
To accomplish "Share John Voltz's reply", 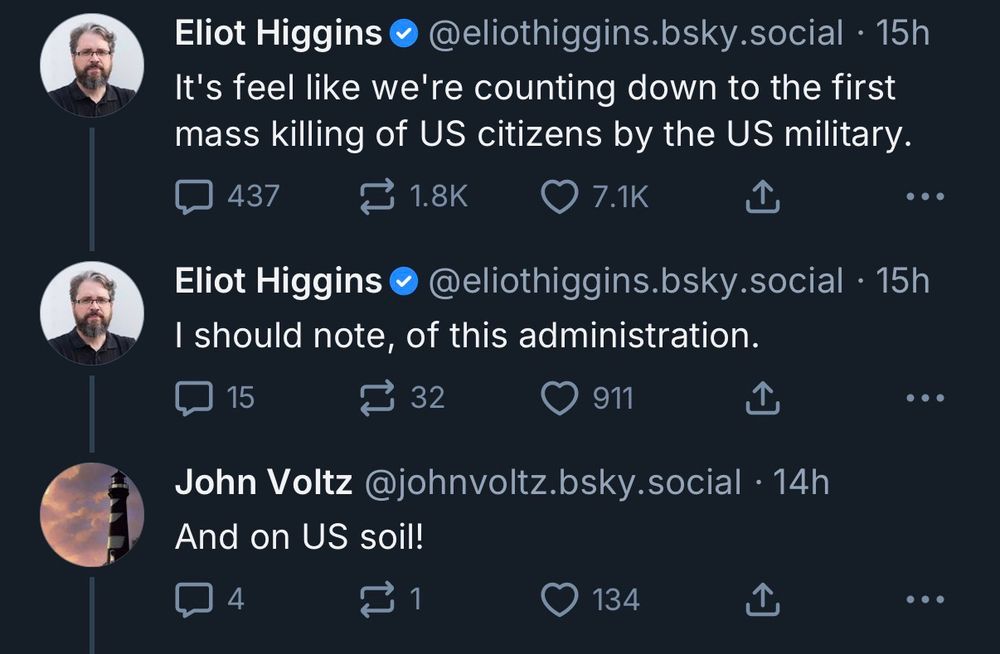I will click(761, 598).
